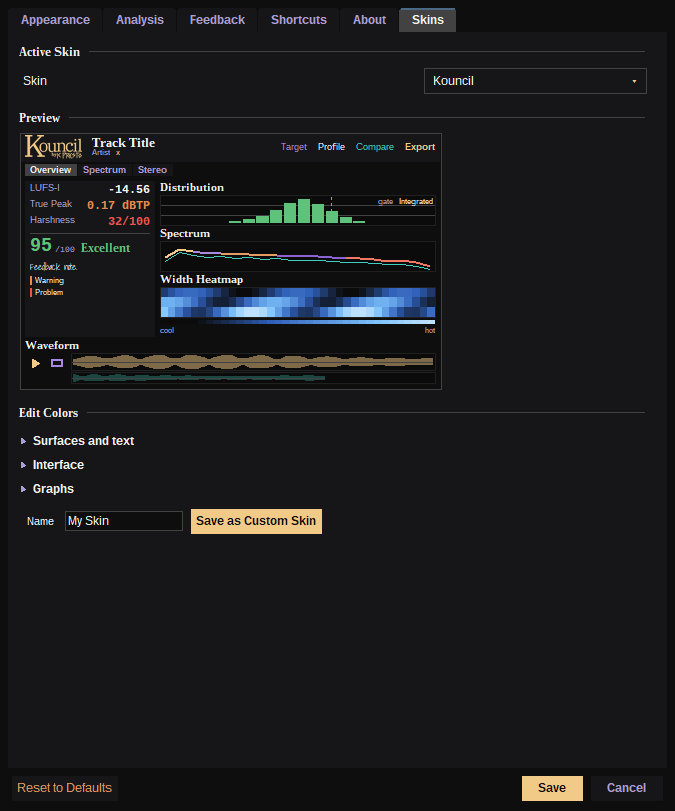Click the Skin dropdown arrow

(634, 81)
